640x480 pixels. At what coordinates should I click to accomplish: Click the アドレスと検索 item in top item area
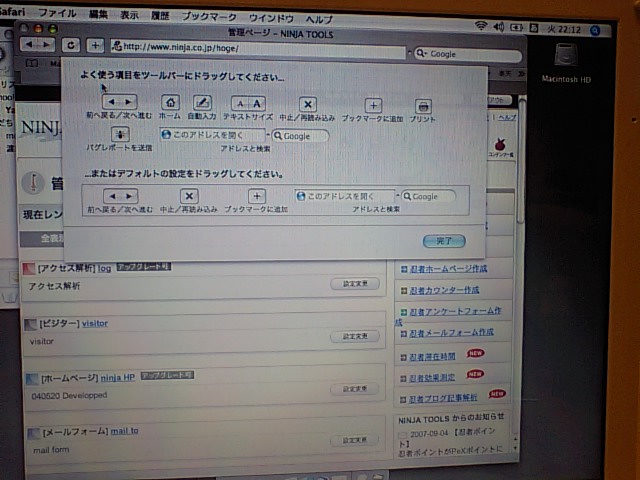click(245, 139)
